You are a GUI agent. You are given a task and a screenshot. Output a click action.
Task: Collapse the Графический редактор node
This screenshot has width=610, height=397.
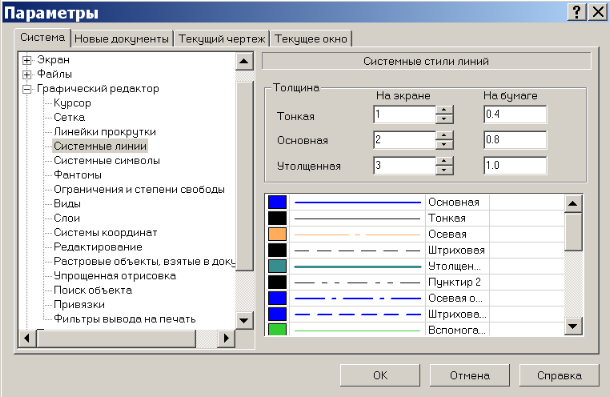tap(27, 89)
